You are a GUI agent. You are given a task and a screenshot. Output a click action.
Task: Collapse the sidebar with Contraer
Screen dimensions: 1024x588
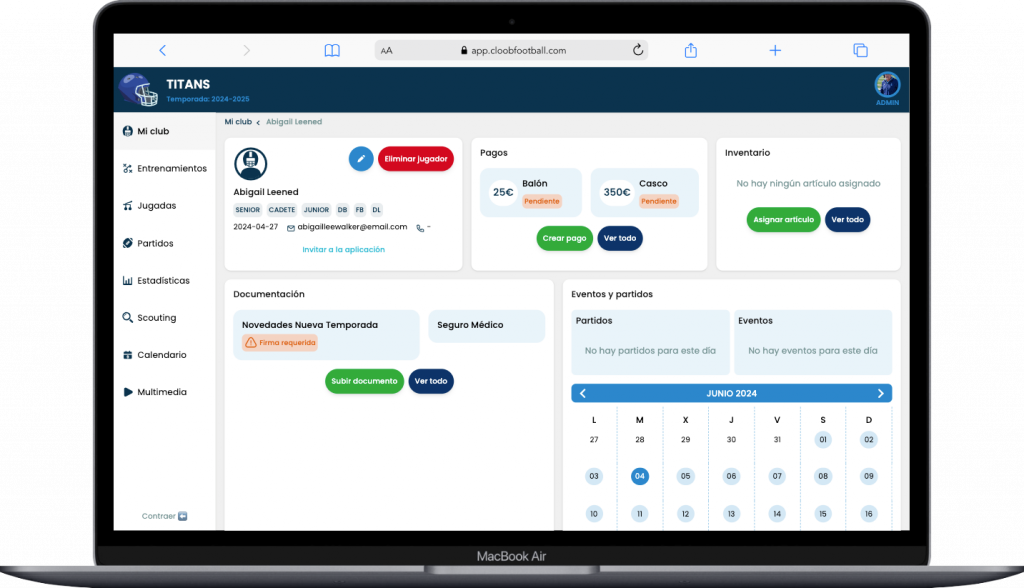click(164, 516)
